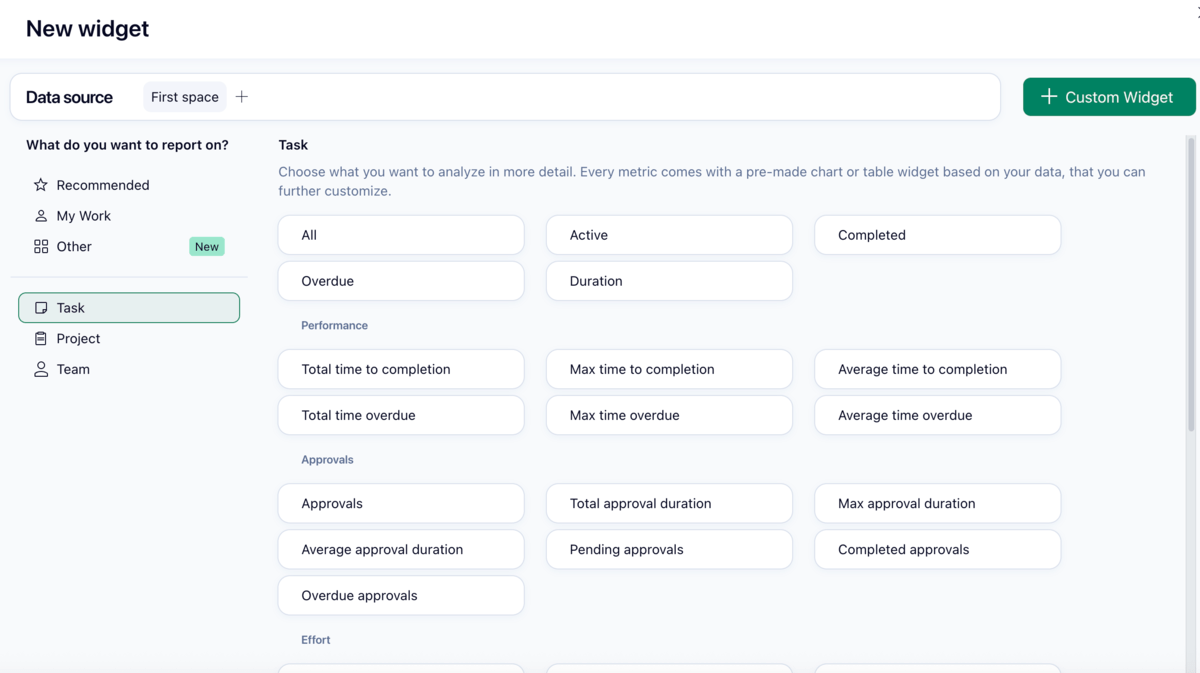This screenshot has width=1200, height=673.
Task: Click the plus icon on Custom Widget
Action: click(1048, 97)
